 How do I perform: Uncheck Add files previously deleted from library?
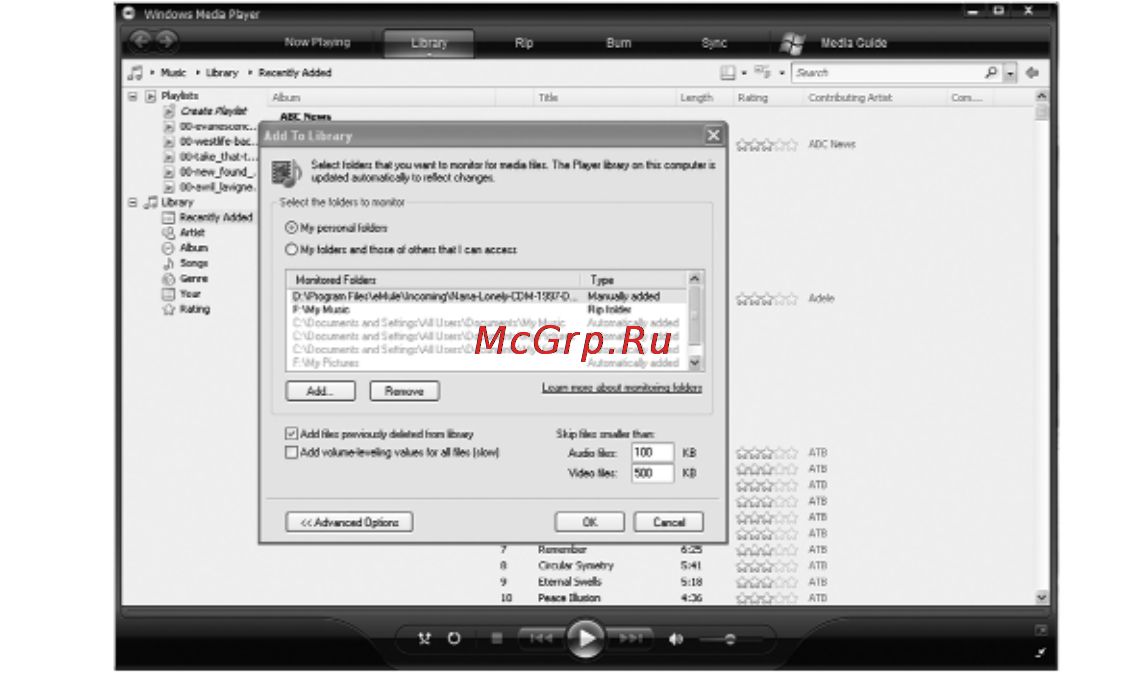tap(291, 434)
